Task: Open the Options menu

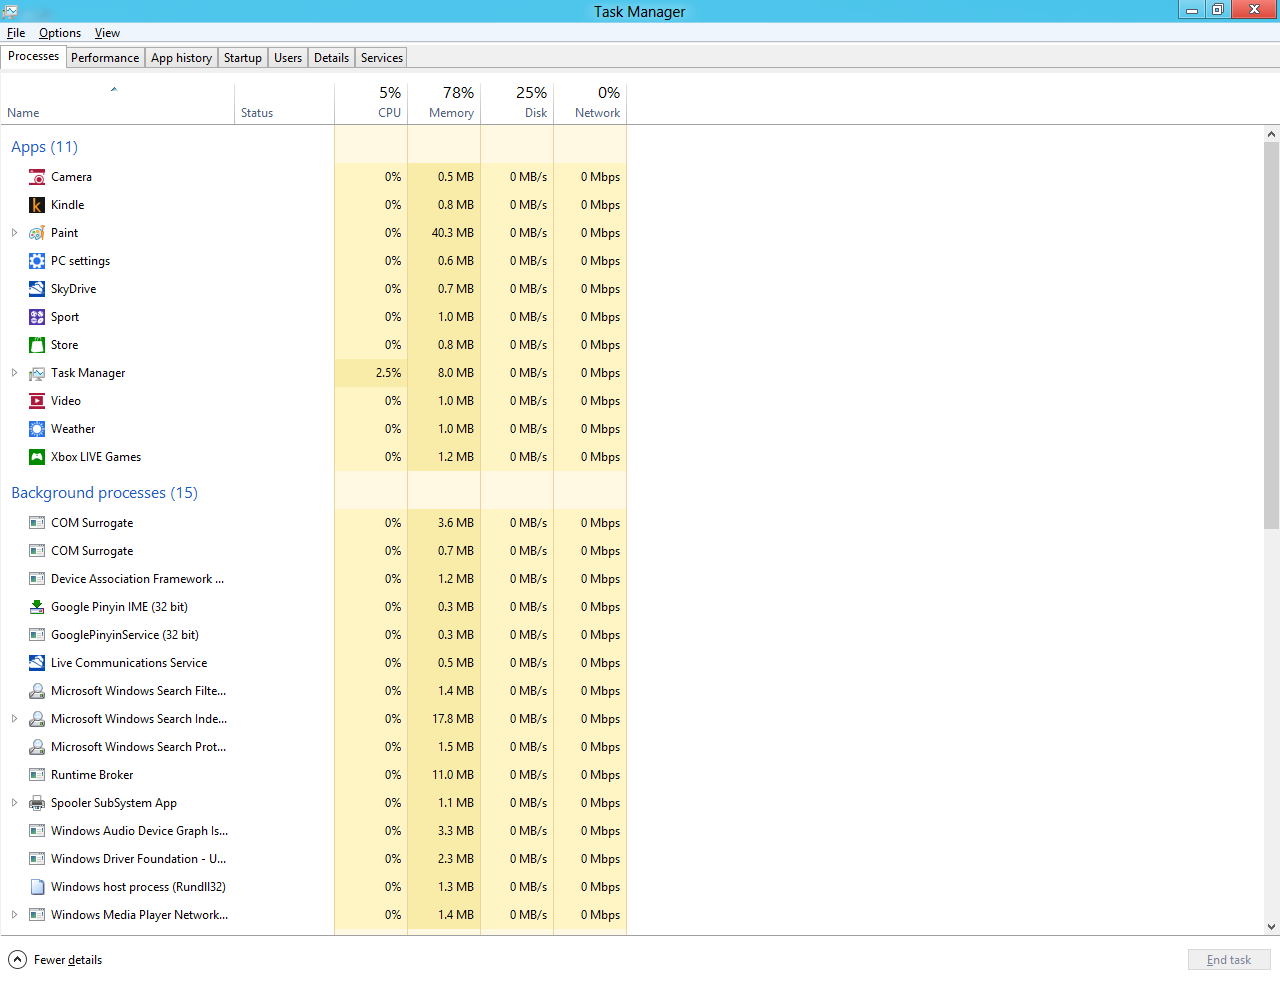Action: (x=60, y=33)
